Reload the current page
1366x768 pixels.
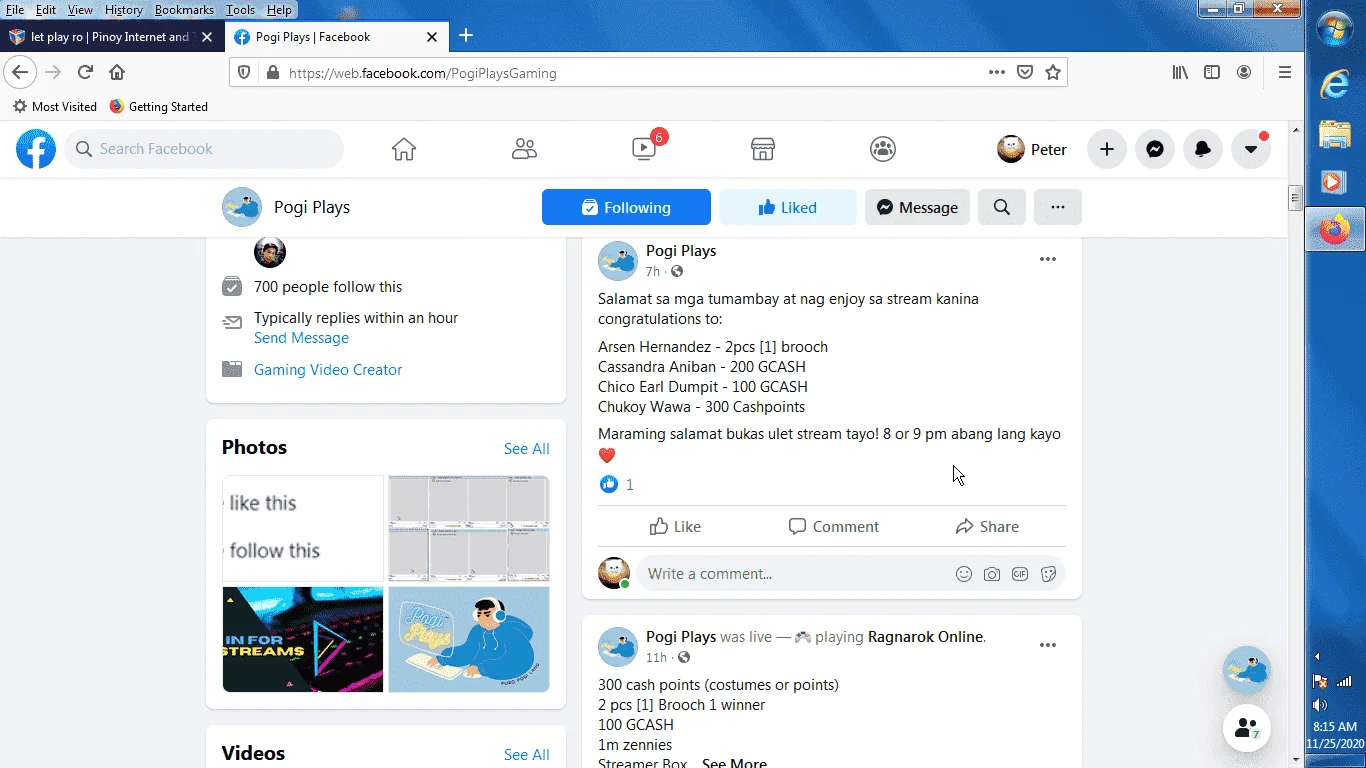85,72
